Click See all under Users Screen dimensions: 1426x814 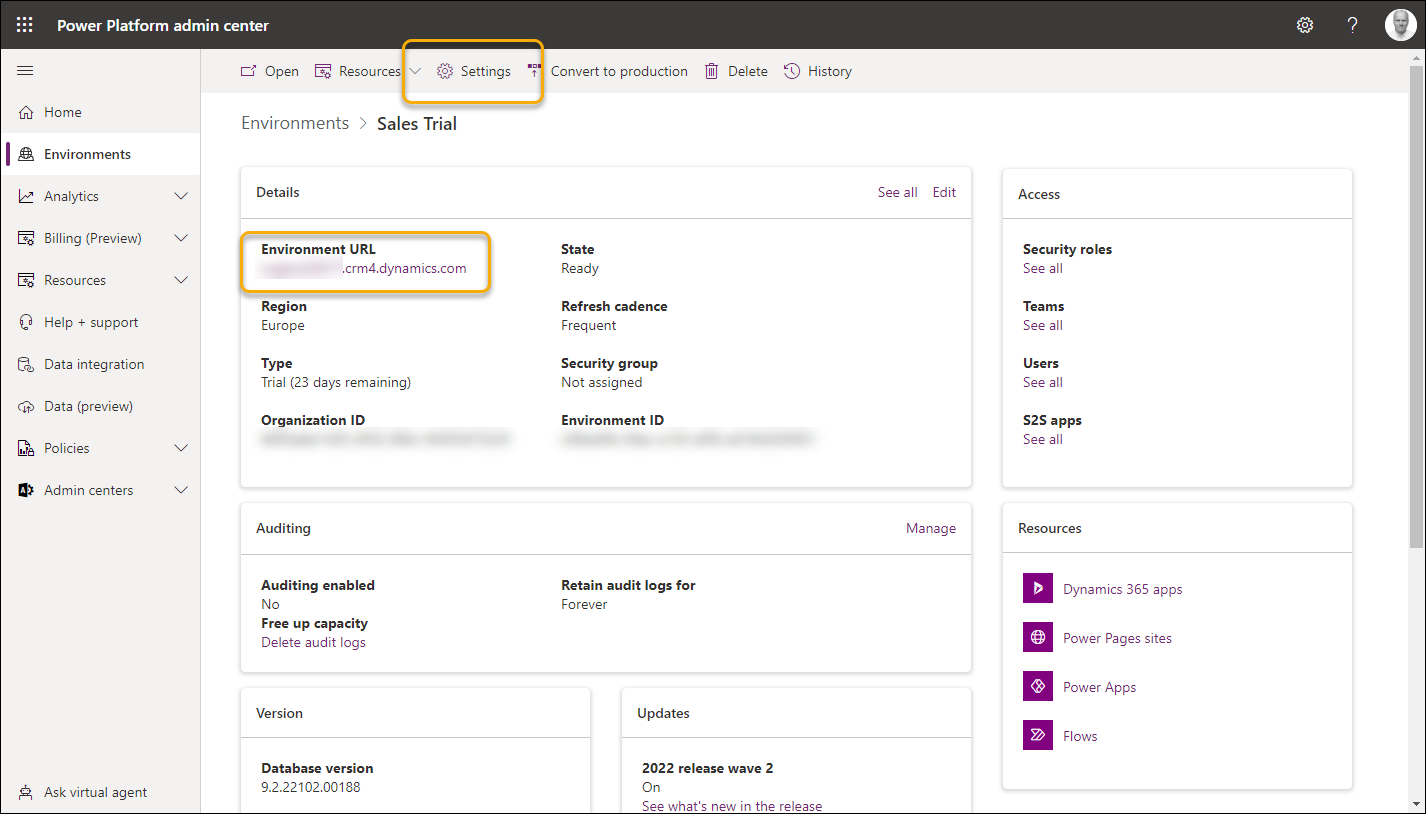pyautogui.click(x=1043, y=382)
